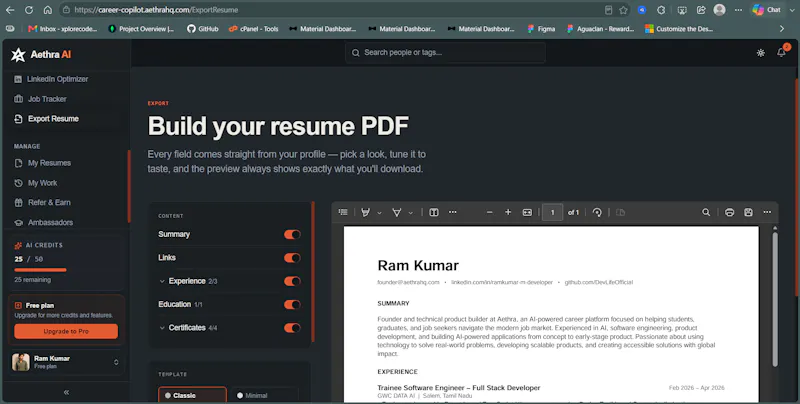
Task: Toggle the PDF viewer contents sidebar
Action: click(x=343, y=212)
